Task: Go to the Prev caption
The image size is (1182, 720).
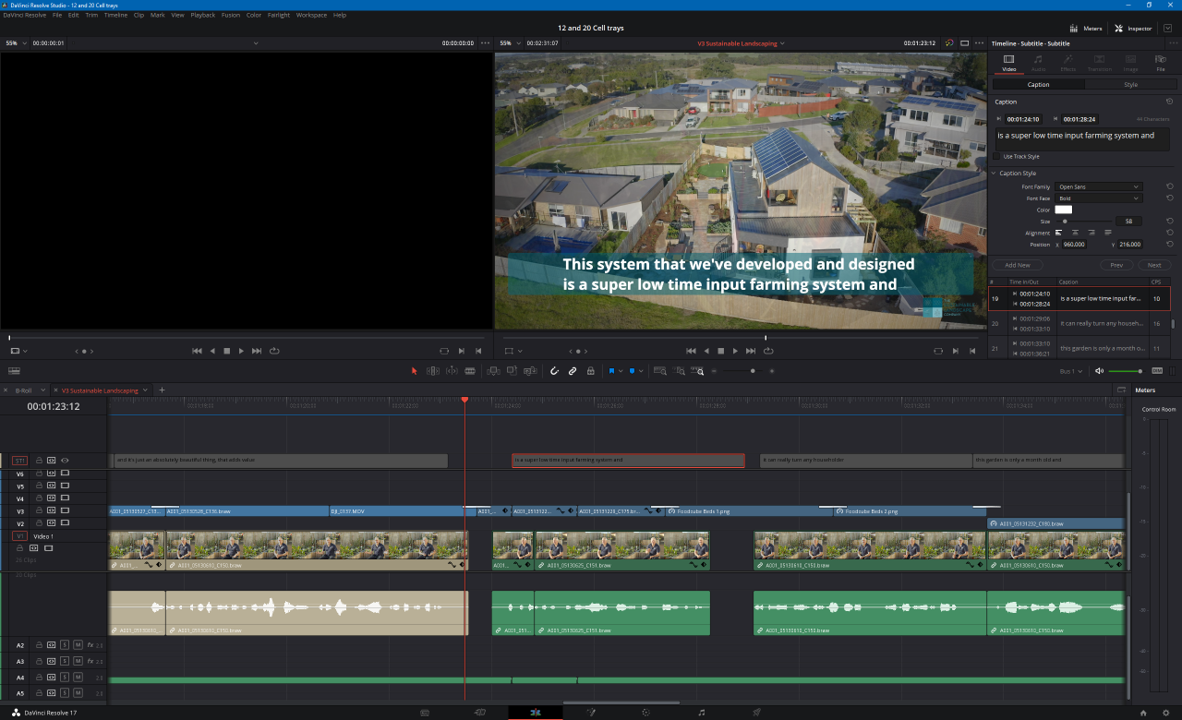Action: tap(1116, 265)
